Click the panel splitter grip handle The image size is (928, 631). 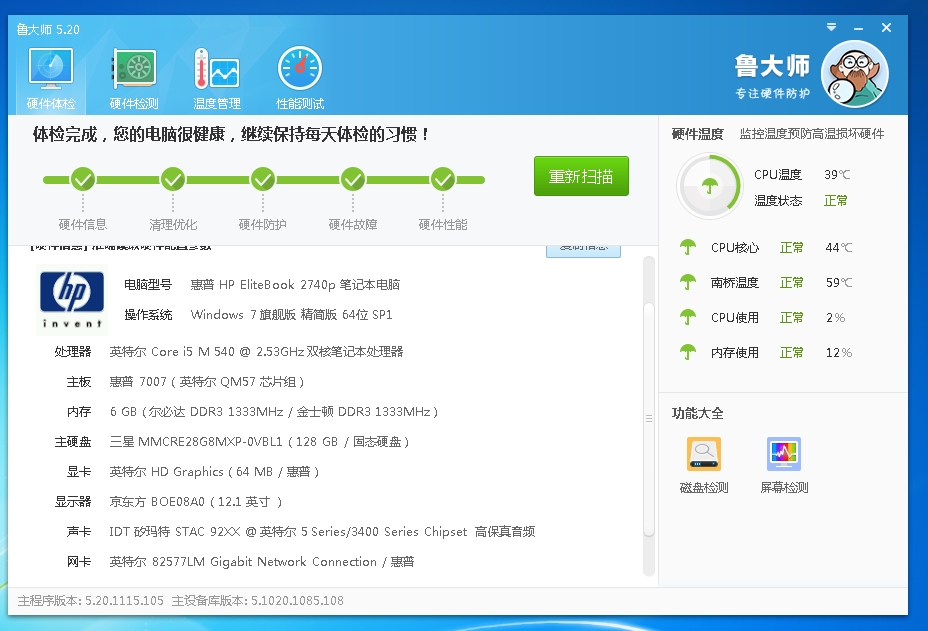click(649, 418)
